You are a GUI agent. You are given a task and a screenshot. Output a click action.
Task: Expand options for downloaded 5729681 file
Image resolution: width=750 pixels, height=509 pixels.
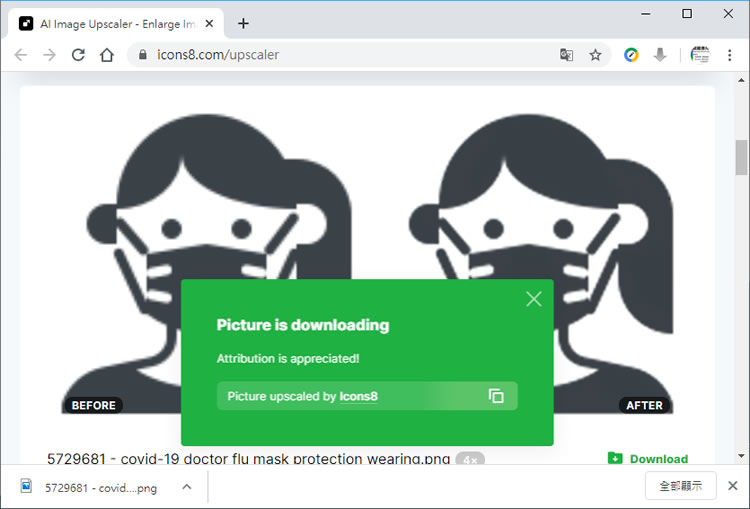click(x=186, y=487)
